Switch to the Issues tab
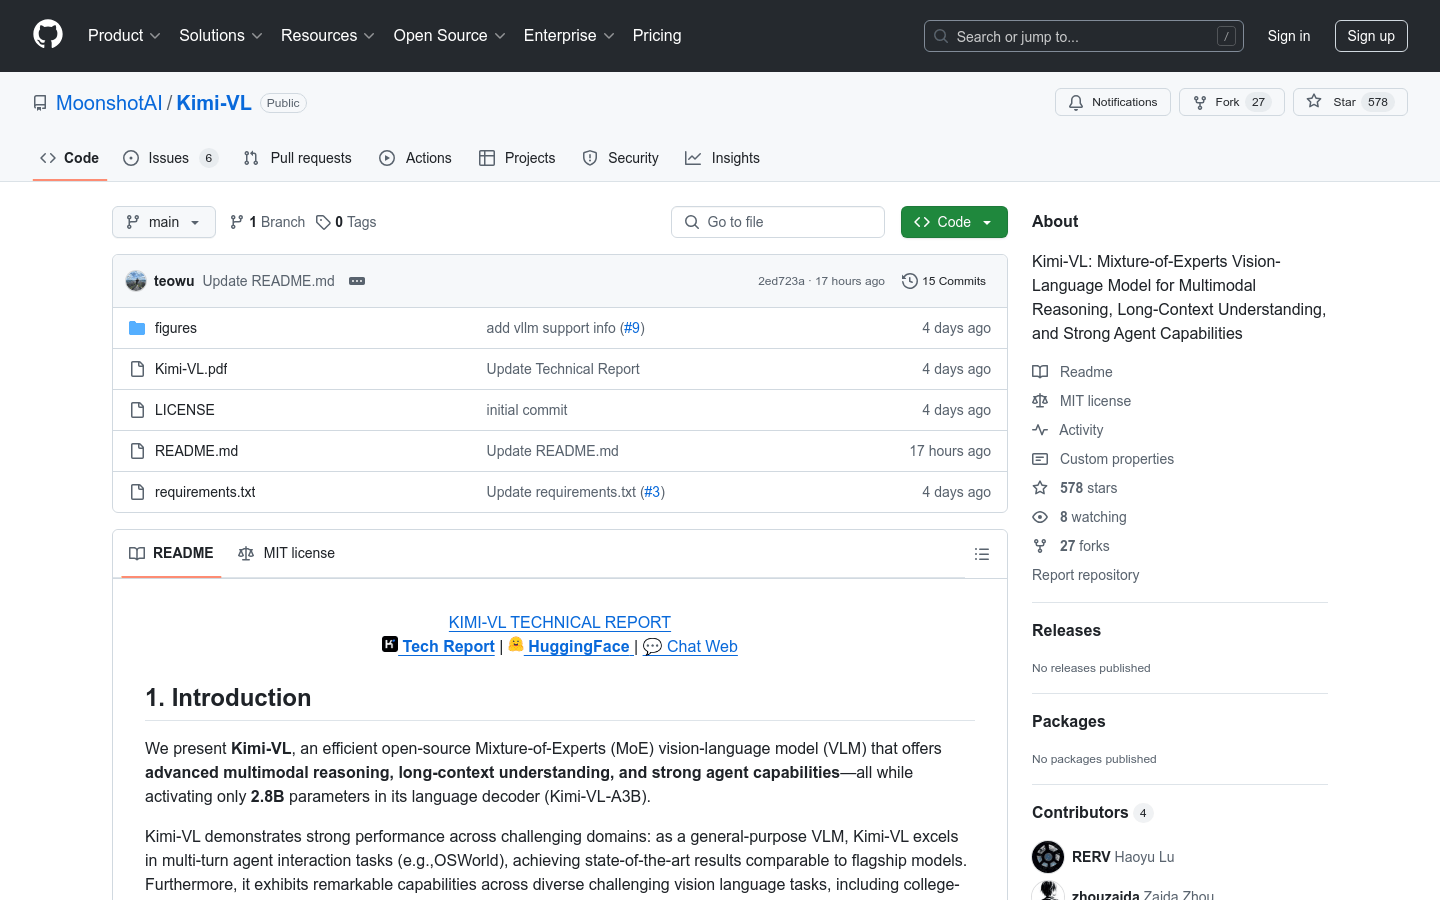Image resolution: width=1440 pixels, height=900 pixels. 170,158
